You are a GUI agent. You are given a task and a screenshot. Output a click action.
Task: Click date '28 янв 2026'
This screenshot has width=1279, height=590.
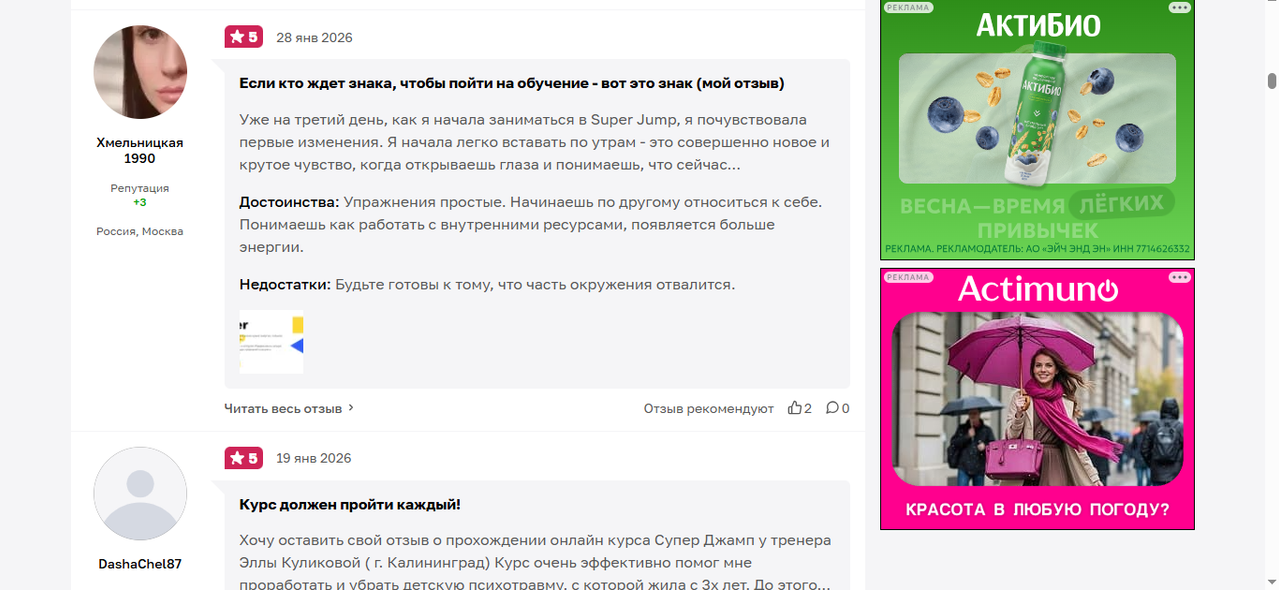pos(314,38)
